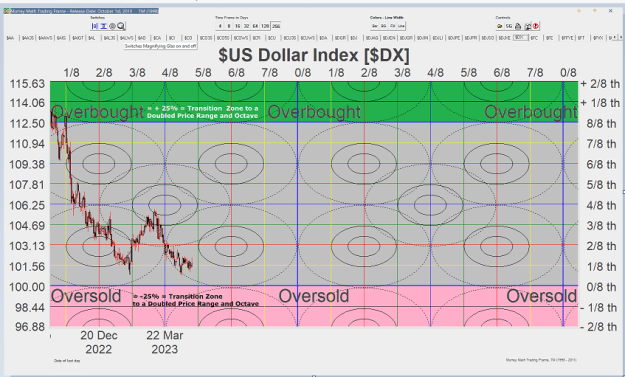This screenshot has width=625, height=377.
Task: Click the chart title $US Dollar Index [$DX]
Action: tap(314, 55)
